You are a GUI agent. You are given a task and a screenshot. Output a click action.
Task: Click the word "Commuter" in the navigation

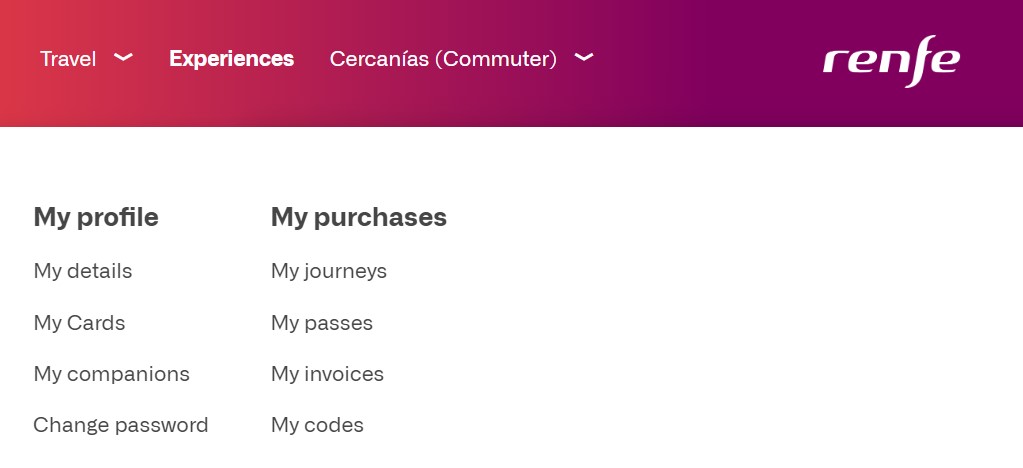(x=495, y=59)
